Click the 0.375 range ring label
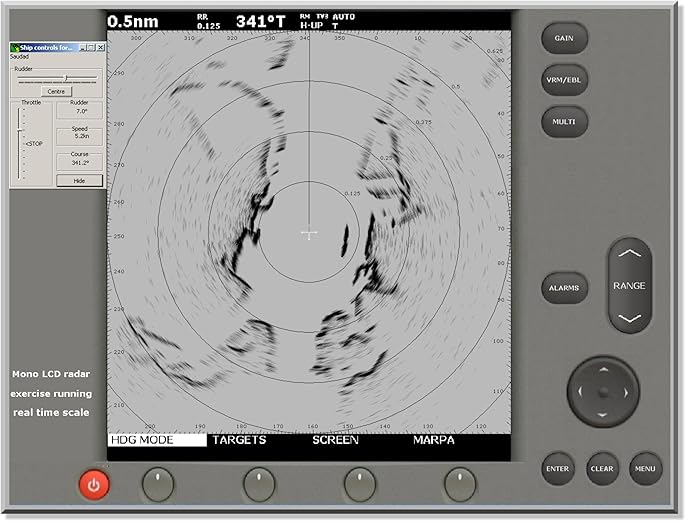The width and height of the screenshot is (688, 524). point(424,122)
